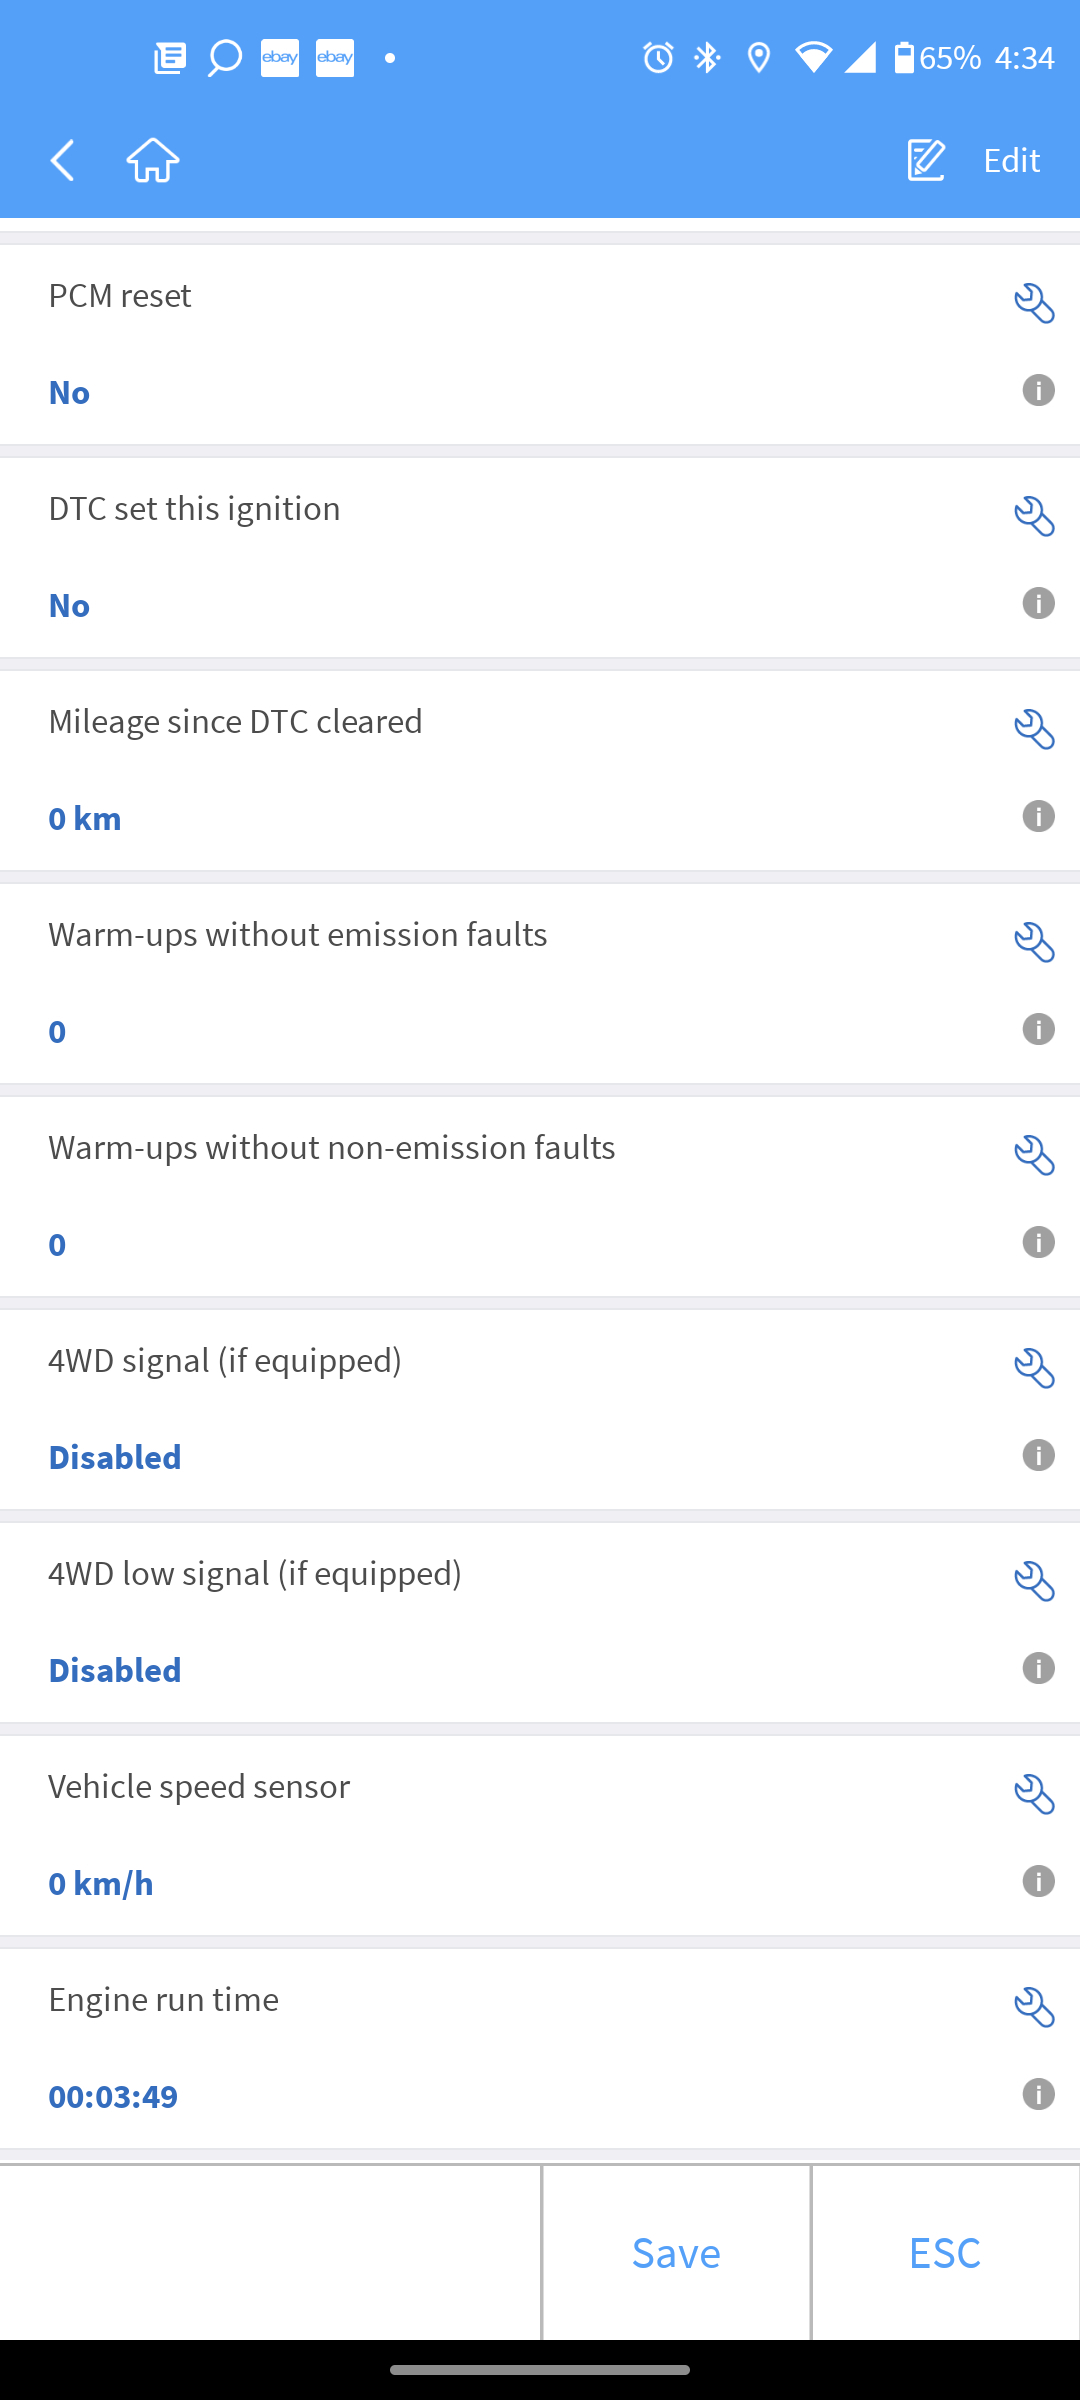1080x2400 pixels.
Task: Select the 4WD signal Disabled value
Action: point(115,1457)
